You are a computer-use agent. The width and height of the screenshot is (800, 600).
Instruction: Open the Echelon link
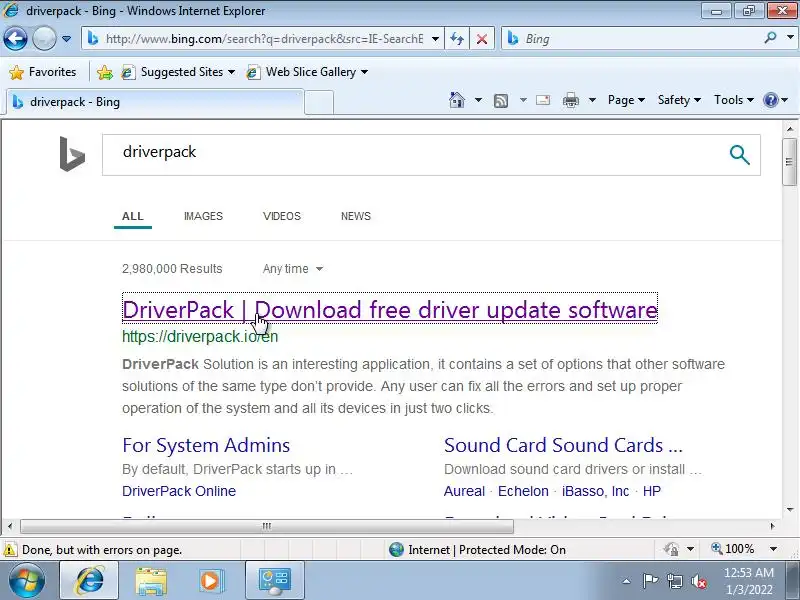point(523,491)
